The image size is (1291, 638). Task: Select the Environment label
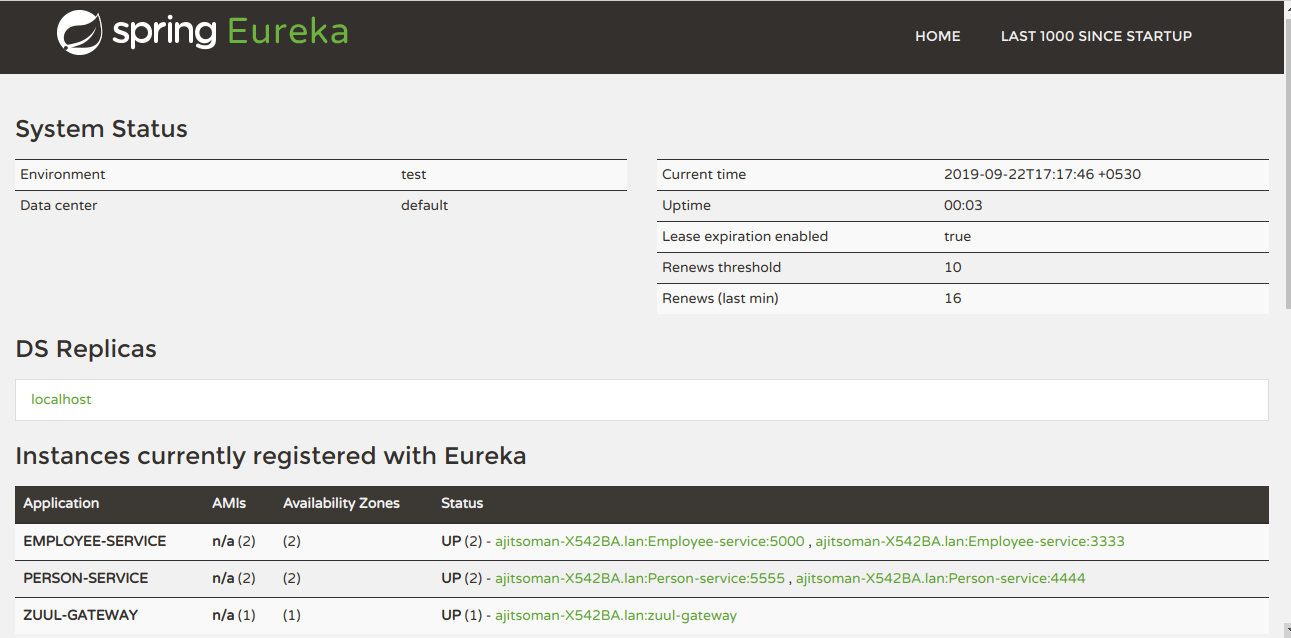coord(63,174)
